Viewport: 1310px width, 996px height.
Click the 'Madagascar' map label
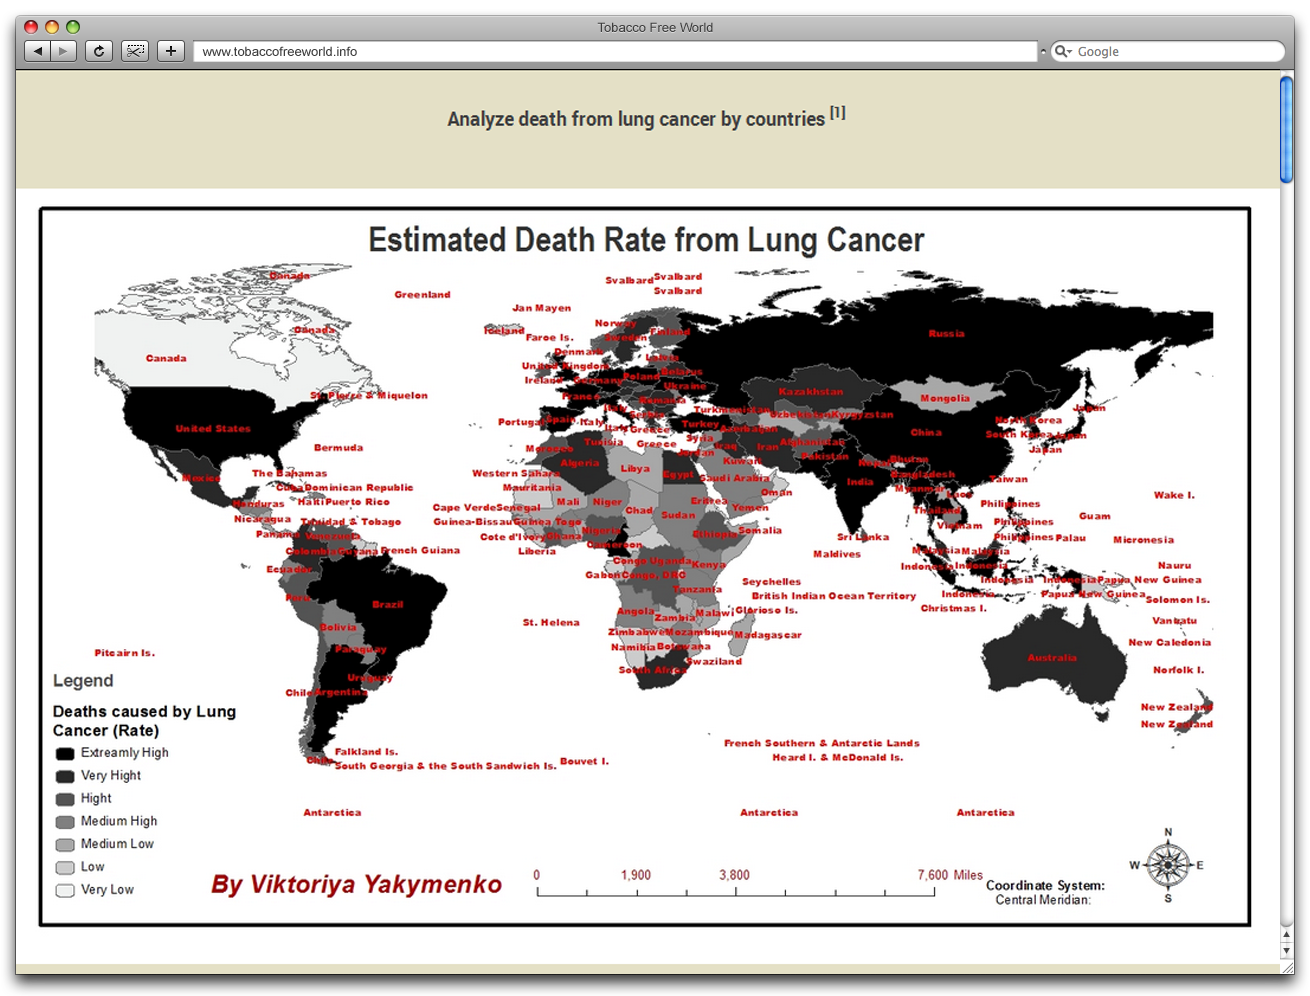[x=768, y=635]
